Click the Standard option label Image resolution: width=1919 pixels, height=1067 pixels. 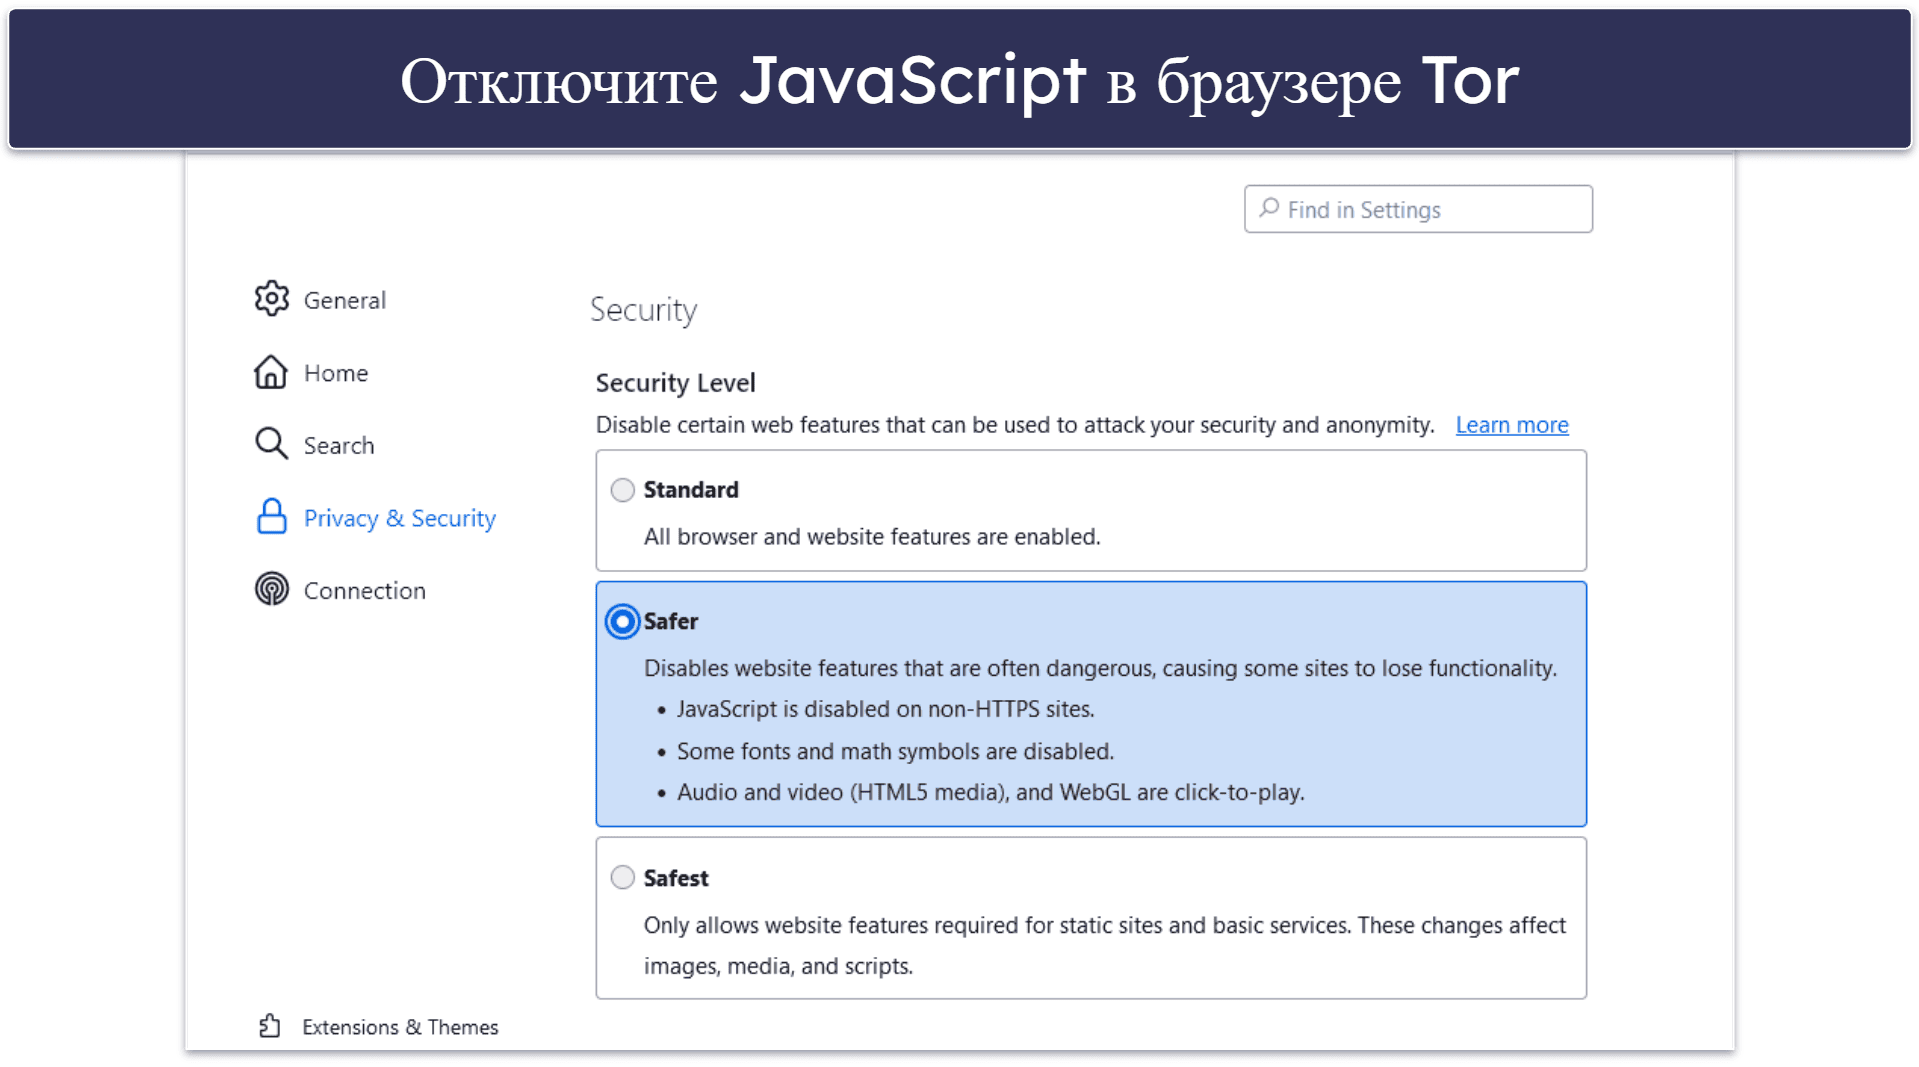click(x=691, y=490)
